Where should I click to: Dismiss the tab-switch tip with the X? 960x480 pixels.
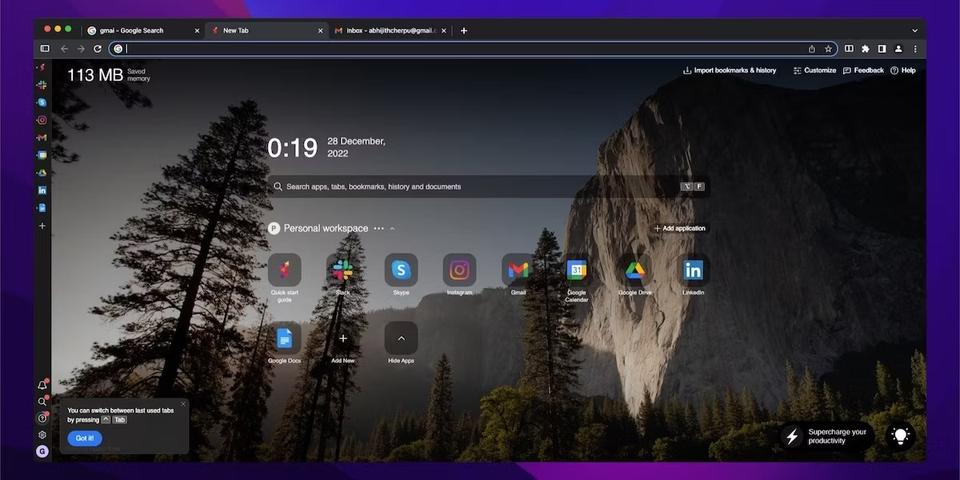point(182,404)
